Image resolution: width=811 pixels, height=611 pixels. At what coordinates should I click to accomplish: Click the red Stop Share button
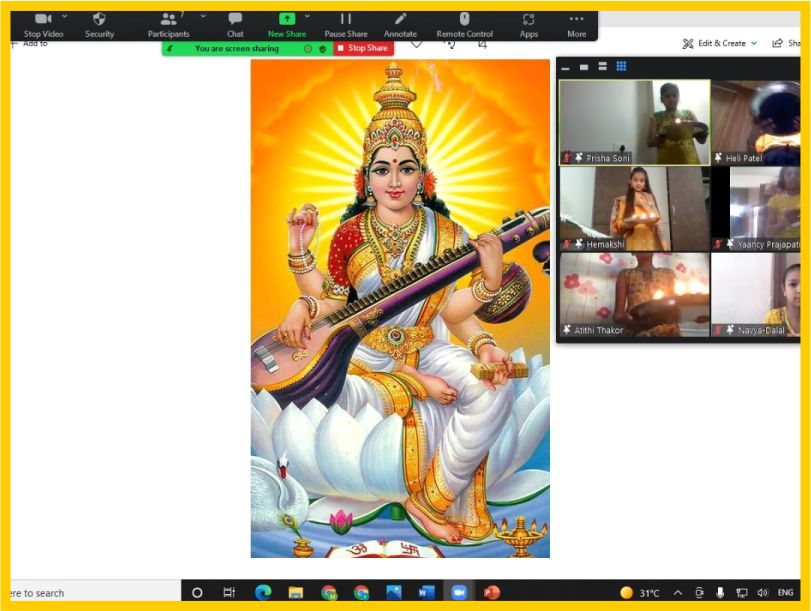(363, 48)
